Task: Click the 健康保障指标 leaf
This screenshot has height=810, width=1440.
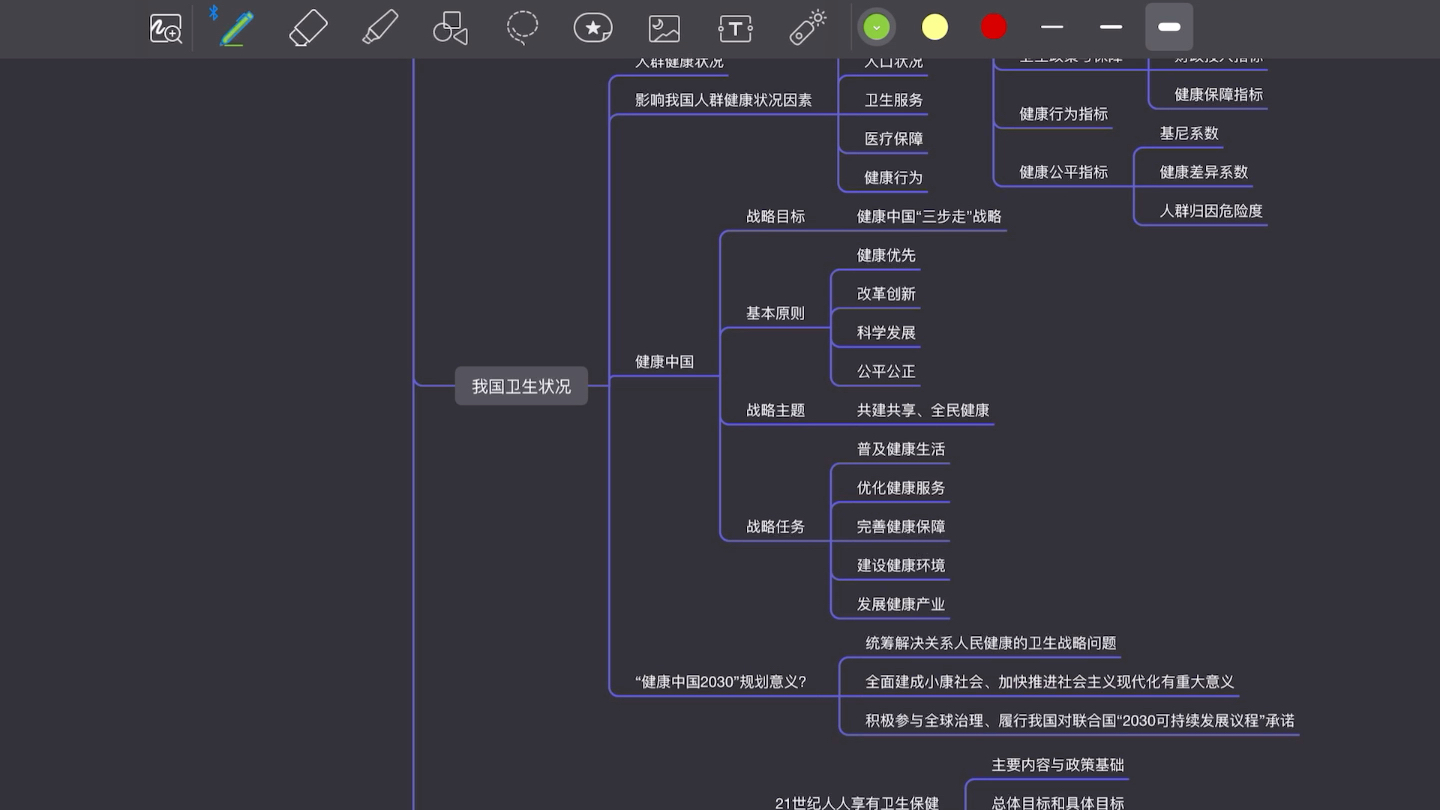Action: (1219, 94)
